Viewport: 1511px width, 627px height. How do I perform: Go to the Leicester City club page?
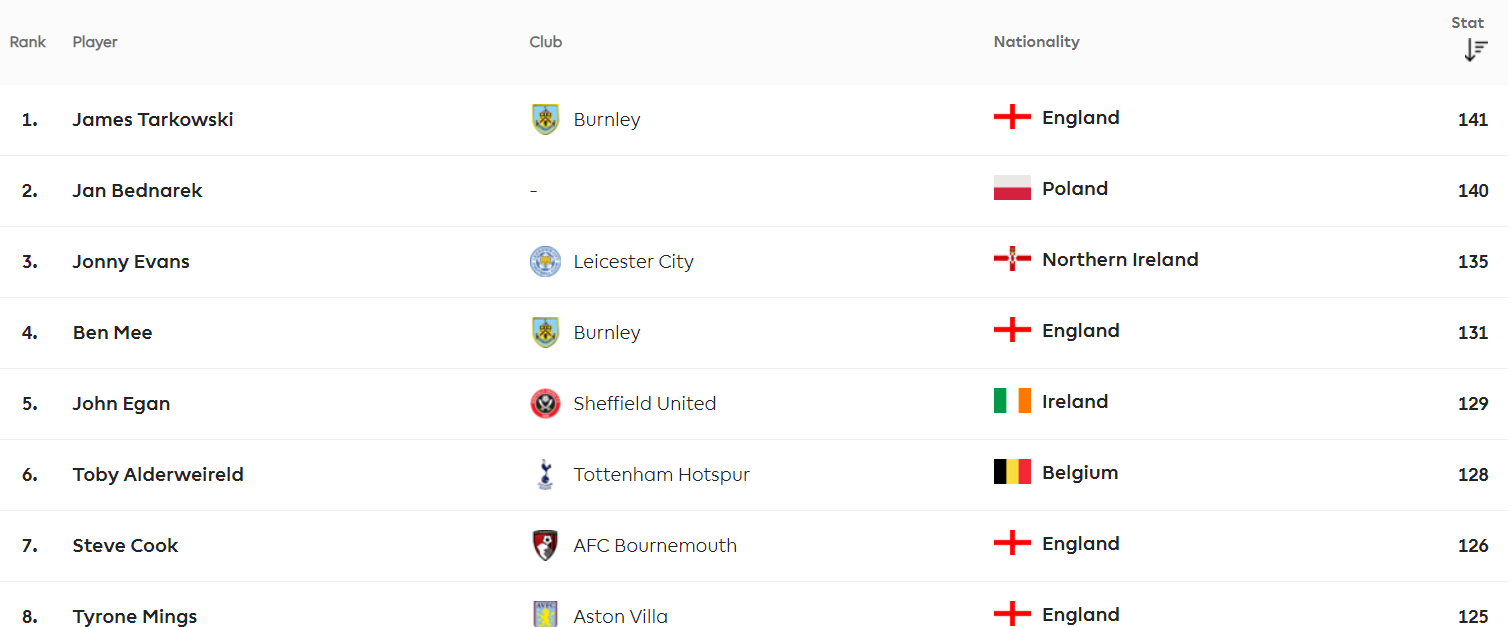point(633,262)
